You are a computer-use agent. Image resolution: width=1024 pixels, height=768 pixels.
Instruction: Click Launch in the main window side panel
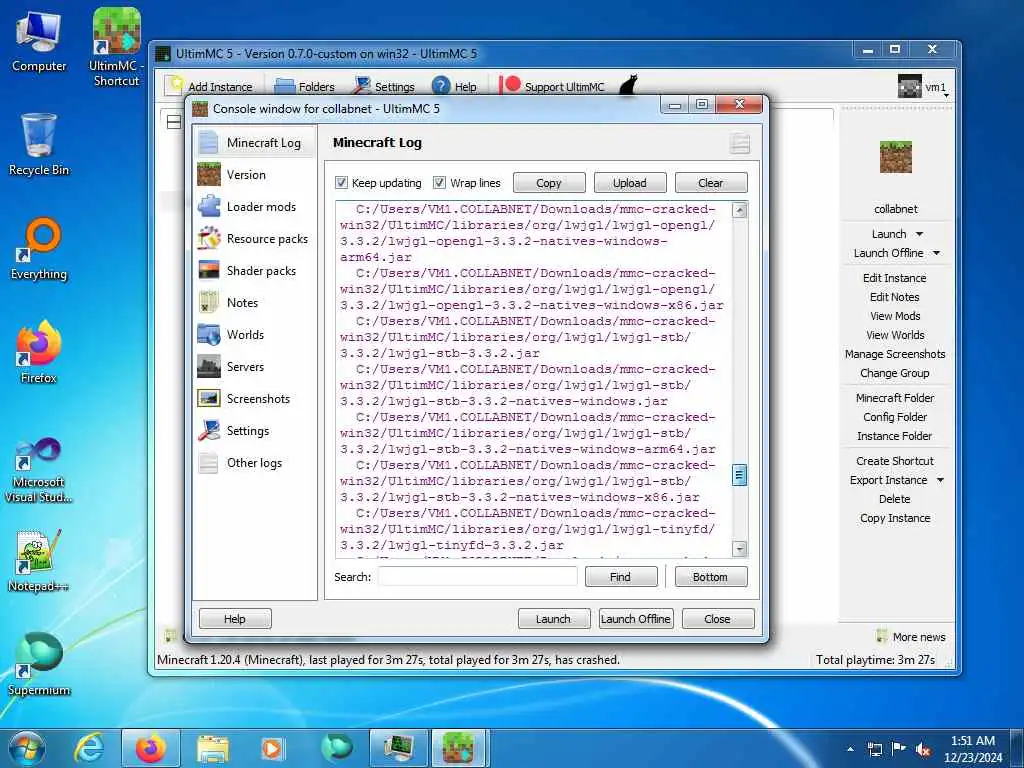889,234
